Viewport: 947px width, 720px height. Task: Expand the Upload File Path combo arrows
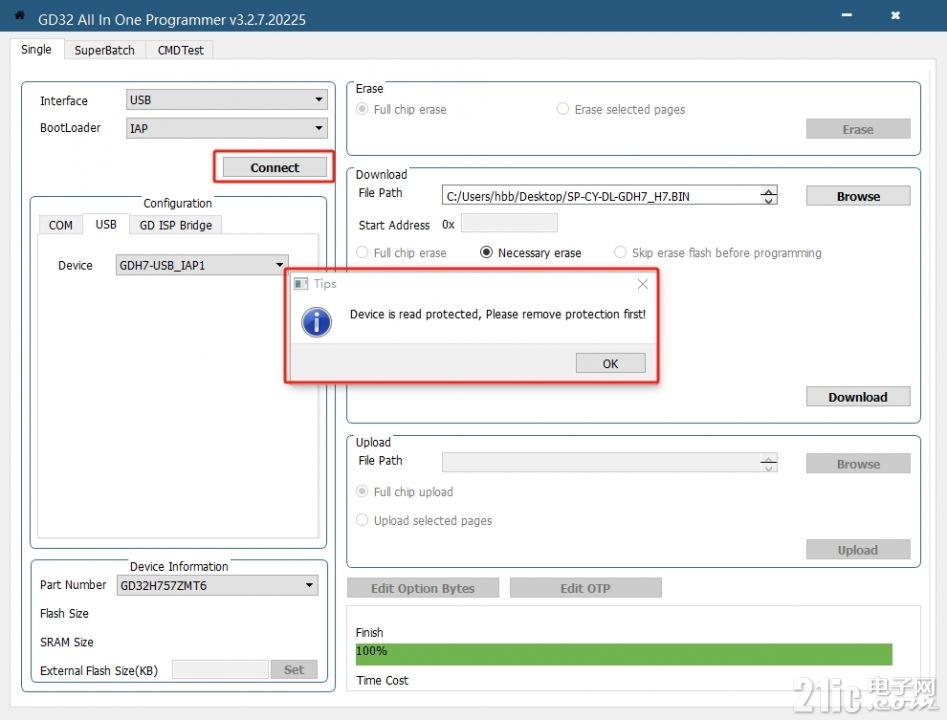(x=768, y=463)
